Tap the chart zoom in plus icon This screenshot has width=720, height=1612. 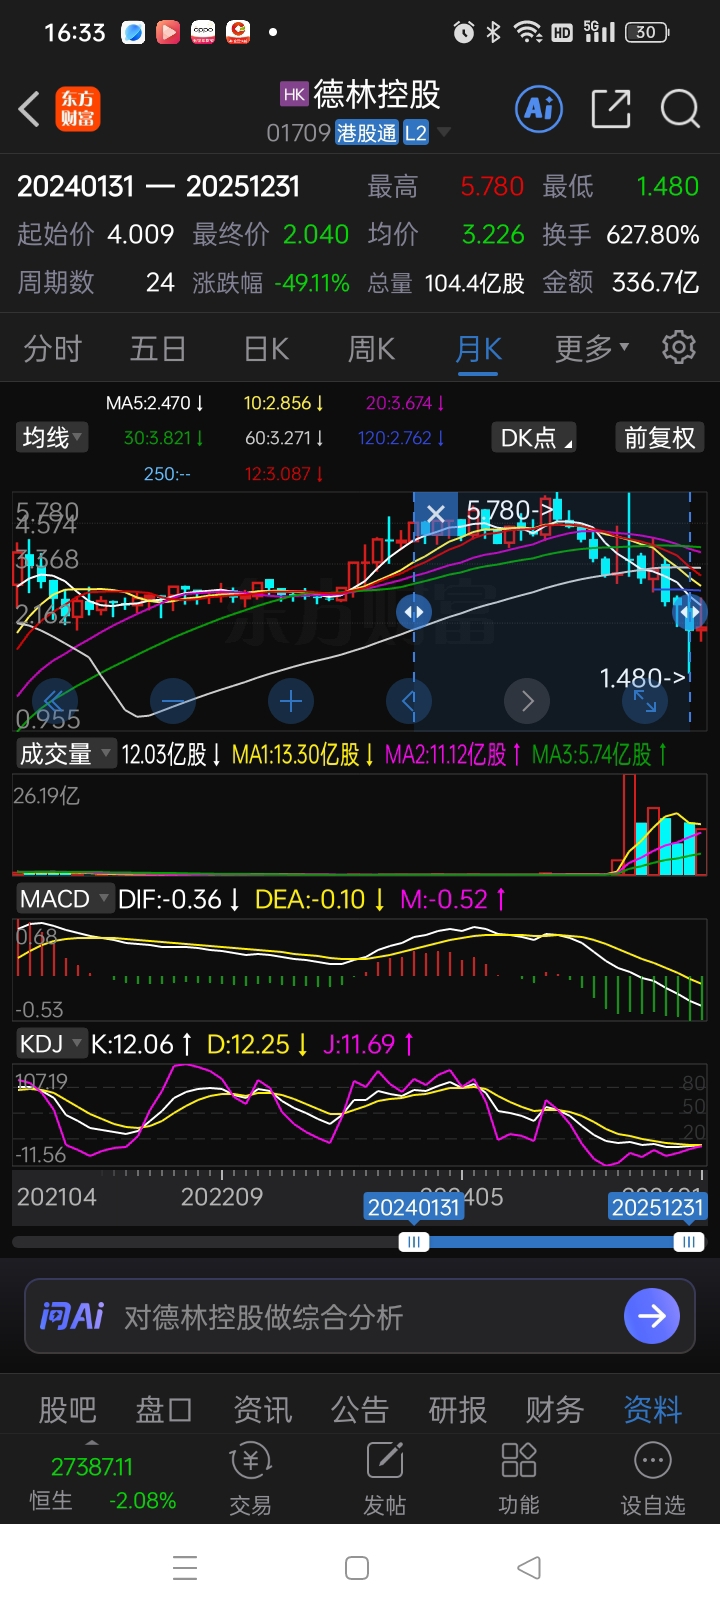coord(291,701)
